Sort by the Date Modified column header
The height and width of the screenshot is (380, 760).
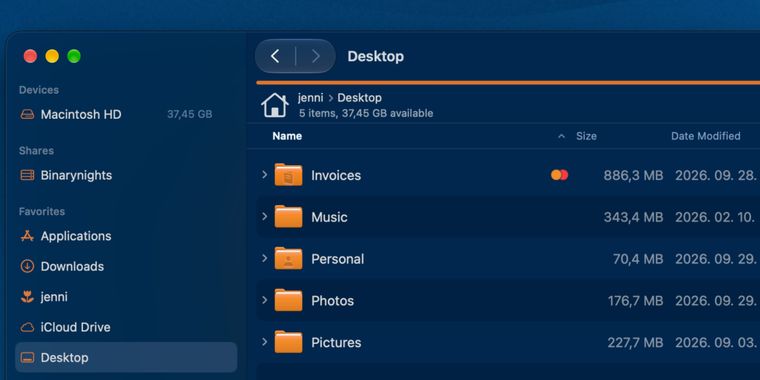pyautogui.click(x=705, y=136)
